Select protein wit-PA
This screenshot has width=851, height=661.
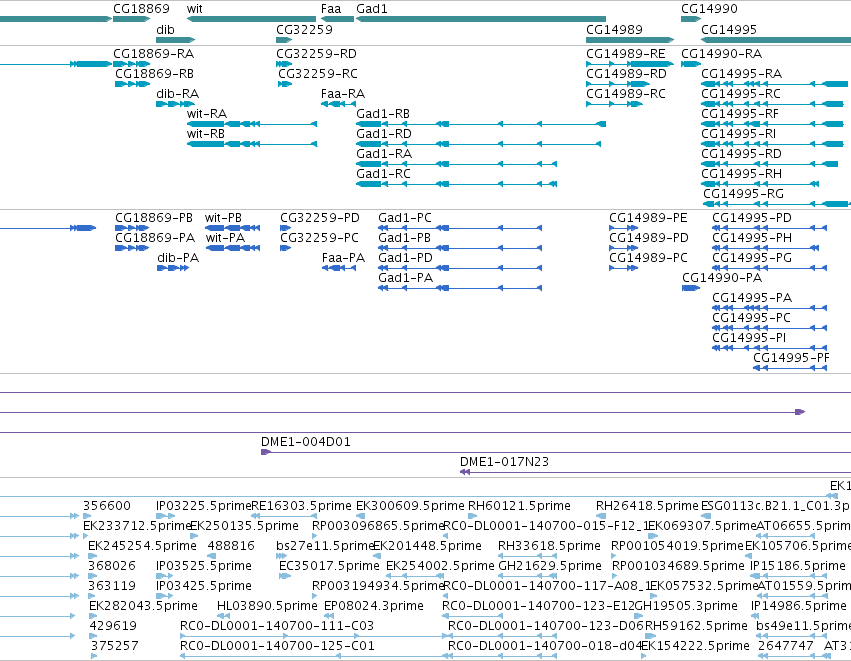click(226, 238)
